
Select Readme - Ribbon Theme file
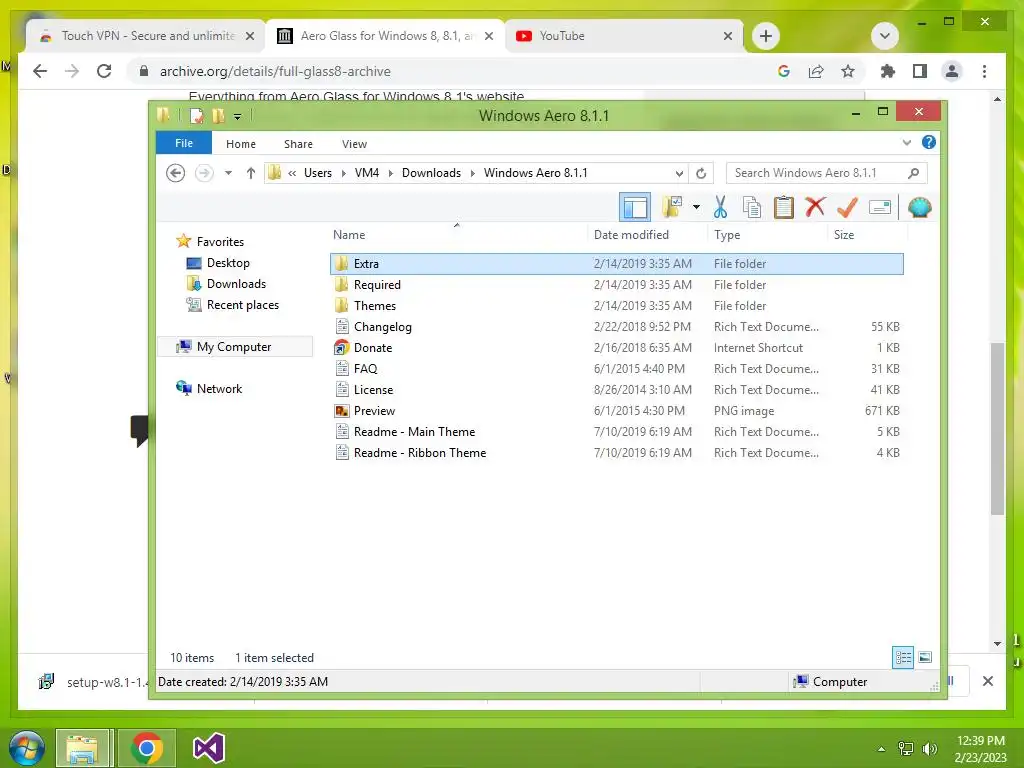pos(616,453)
